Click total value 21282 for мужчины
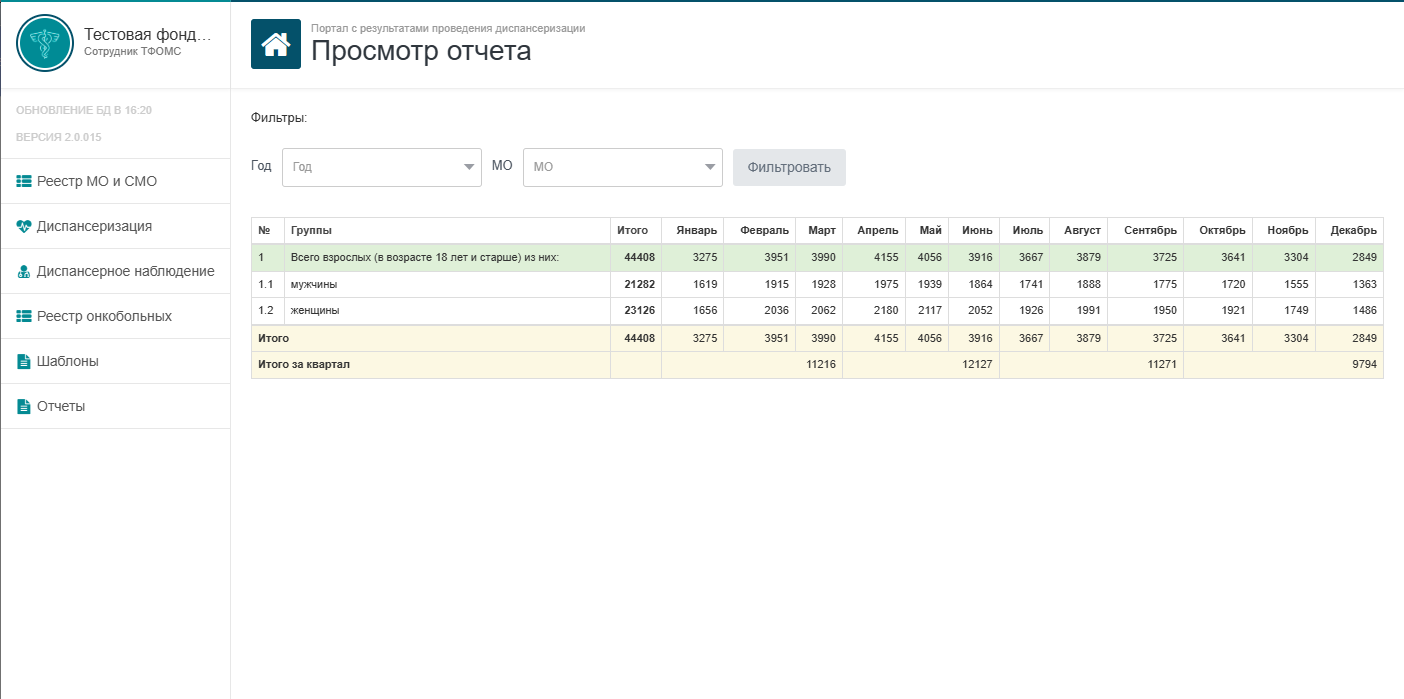Screen dimensions: 1404x699 click(x=639, y=285)
